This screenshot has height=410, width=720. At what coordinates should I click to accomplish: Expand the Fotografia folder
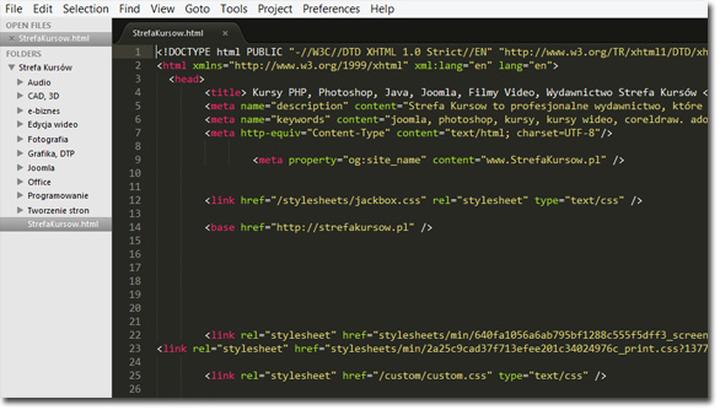tap(20, 139)
